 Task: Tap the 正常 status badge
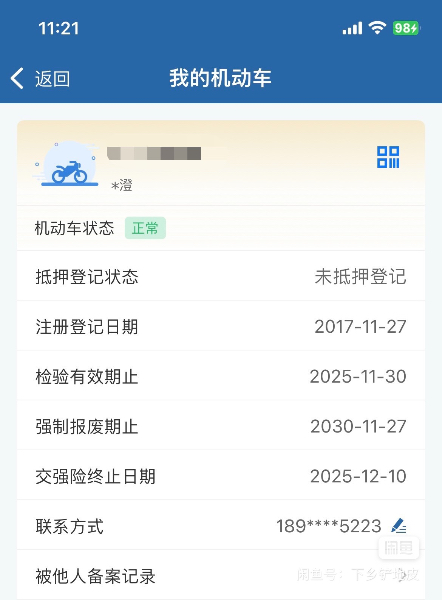point(145,228)
